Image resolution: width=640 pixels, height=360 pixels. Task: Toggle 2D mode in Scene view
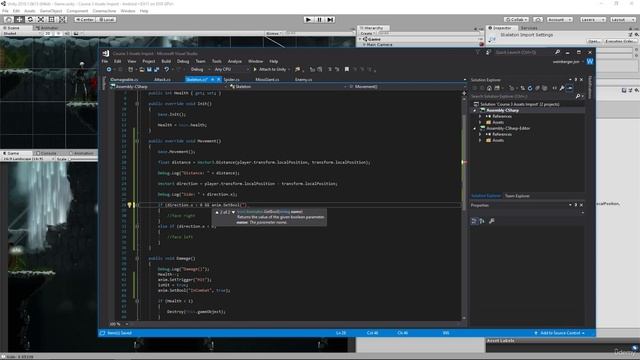(48, 33)
